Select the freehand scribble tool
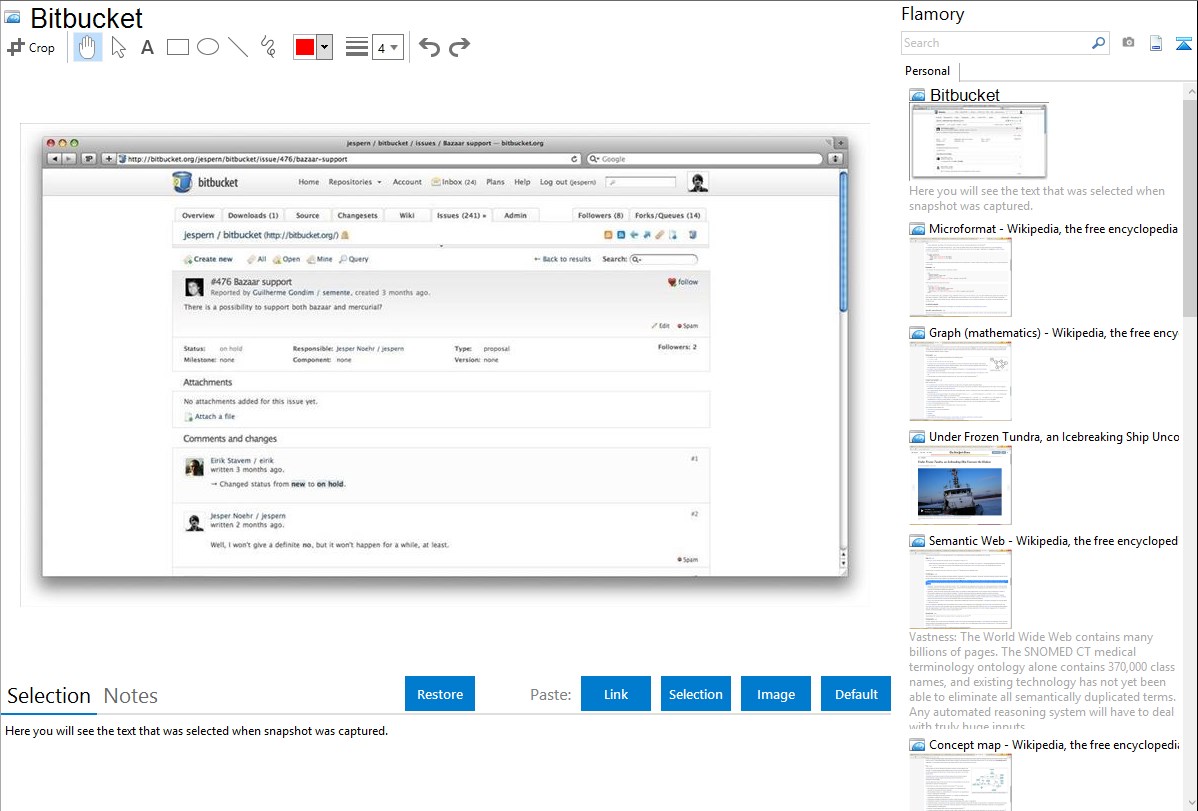 [x=268, y=47]
